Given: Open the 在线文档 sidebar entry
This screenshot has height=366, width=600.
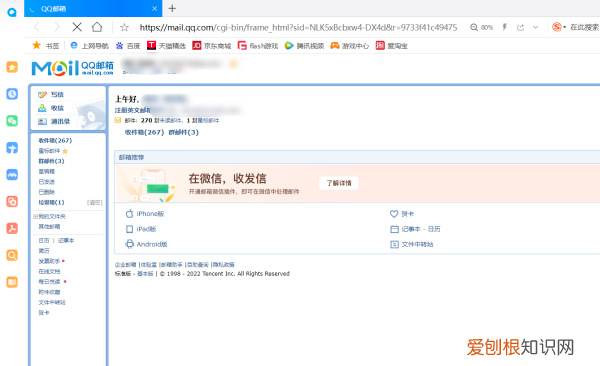Looking at the screenshot, I should (x=49, y=271).
